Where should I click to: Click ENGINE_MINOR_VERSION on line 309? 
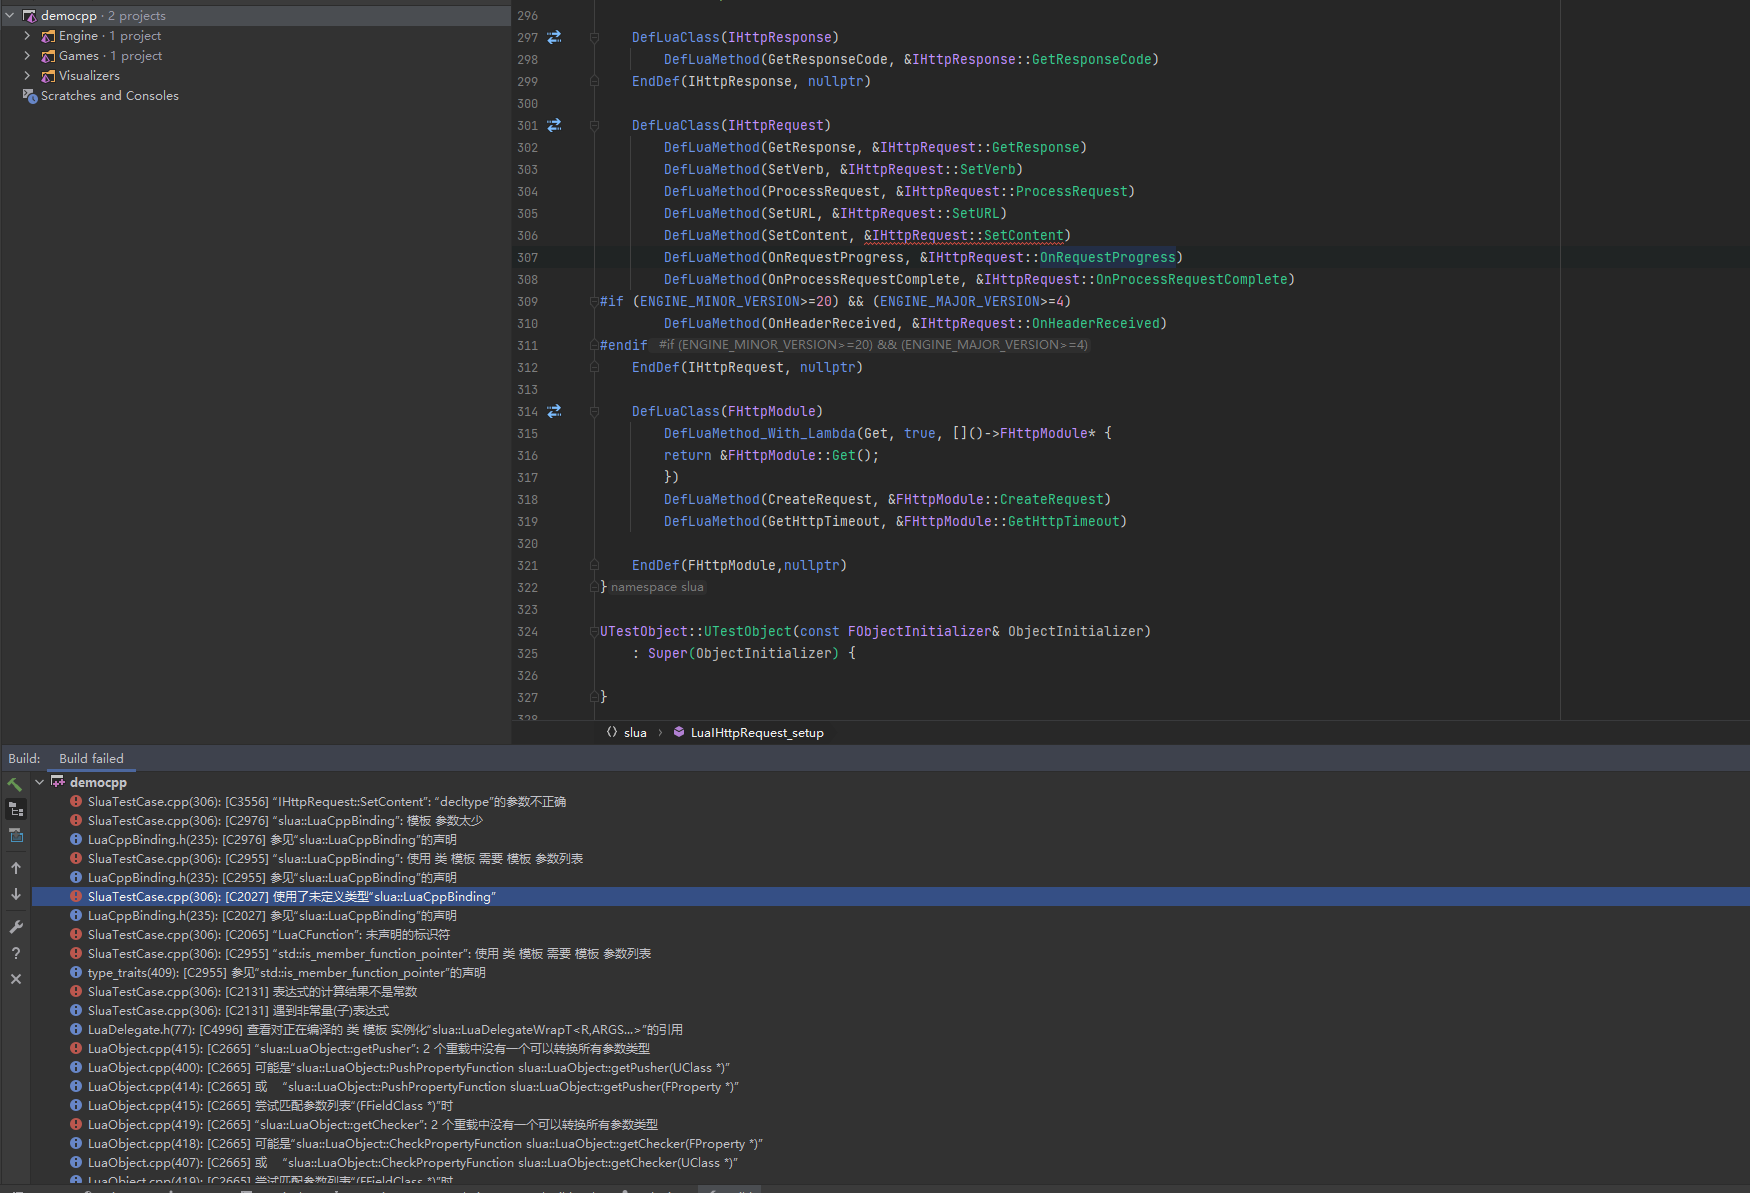tap(720, 301)
